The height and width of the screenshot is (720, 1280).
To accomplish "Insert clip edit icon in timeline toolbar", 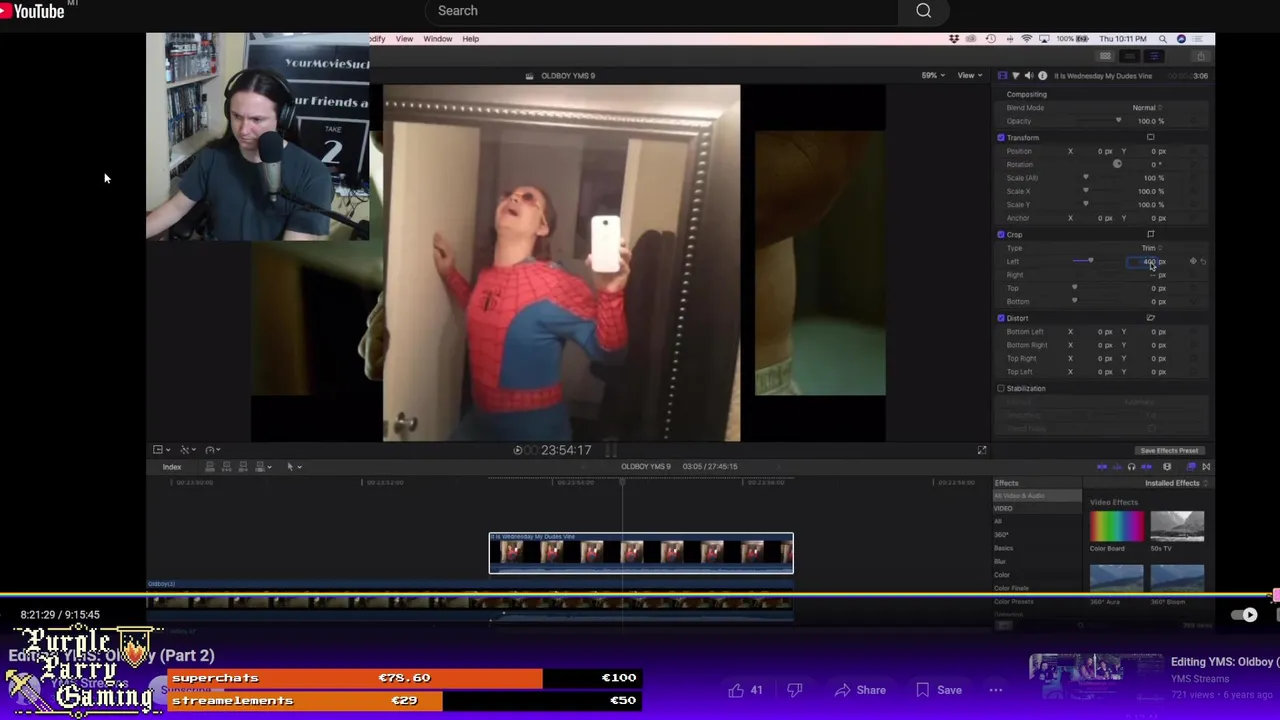I will [x=227, y=467].
